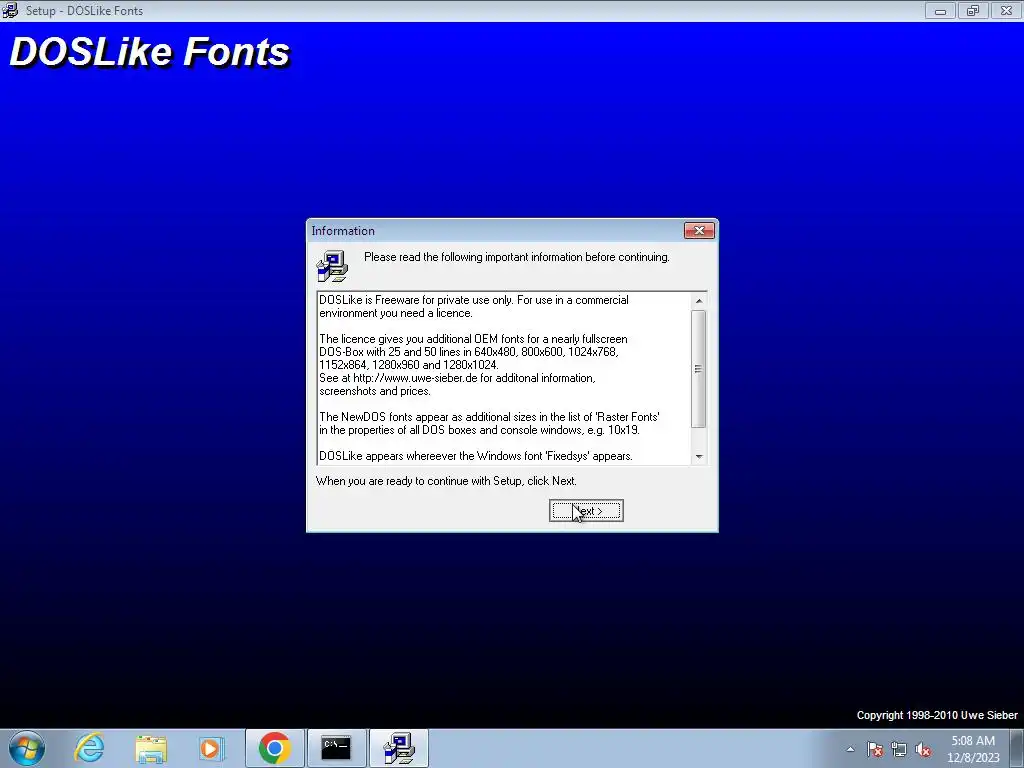Click the setup icon in main title bar
1024x768 pixels.
[10, 10]
